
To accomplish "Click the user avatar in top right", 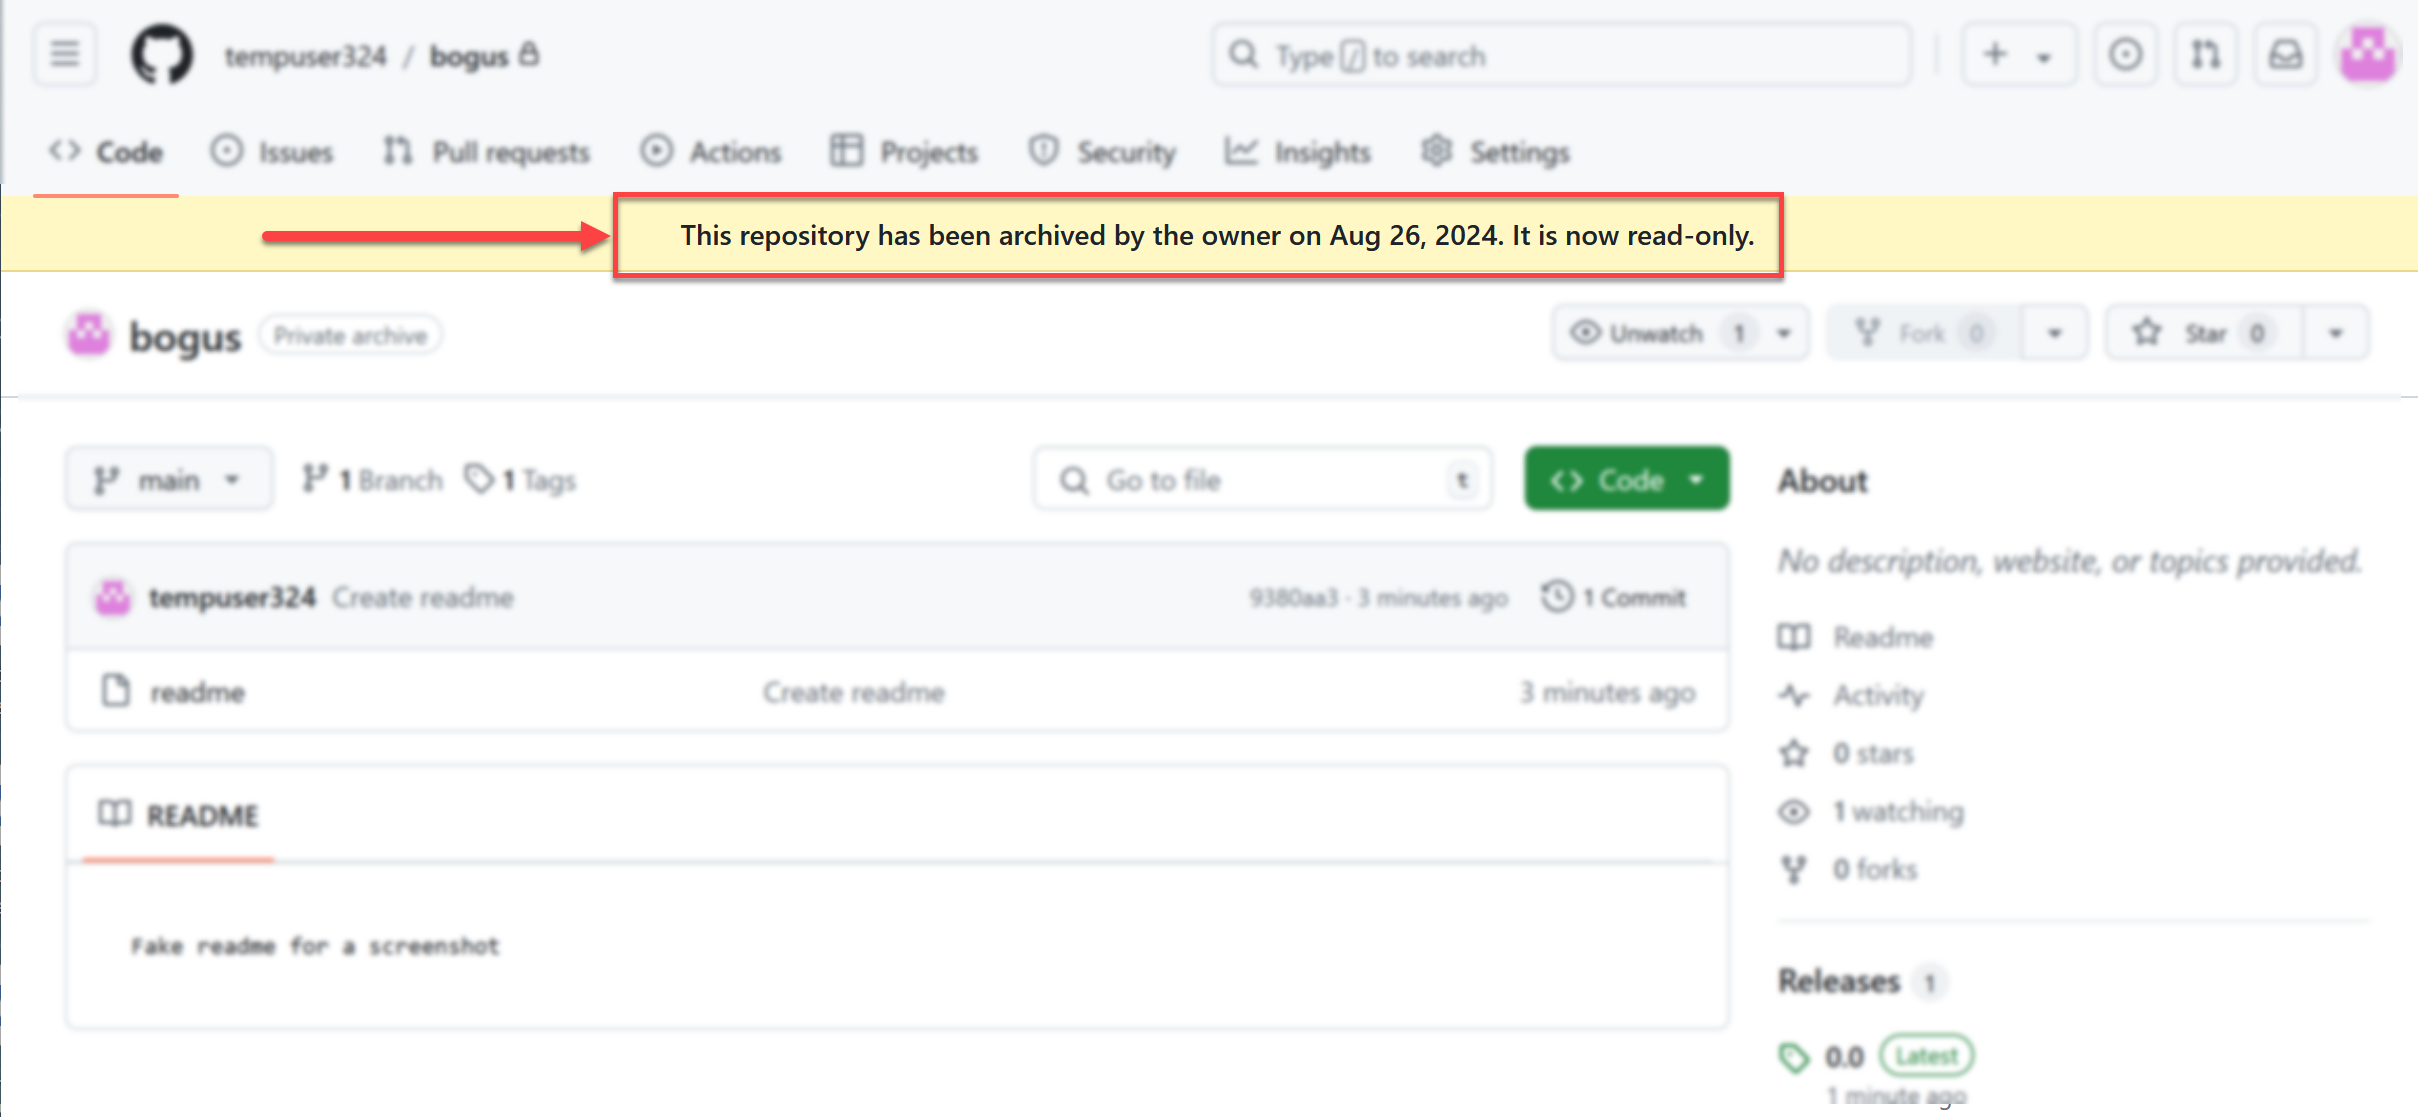I will point(2367,54).
